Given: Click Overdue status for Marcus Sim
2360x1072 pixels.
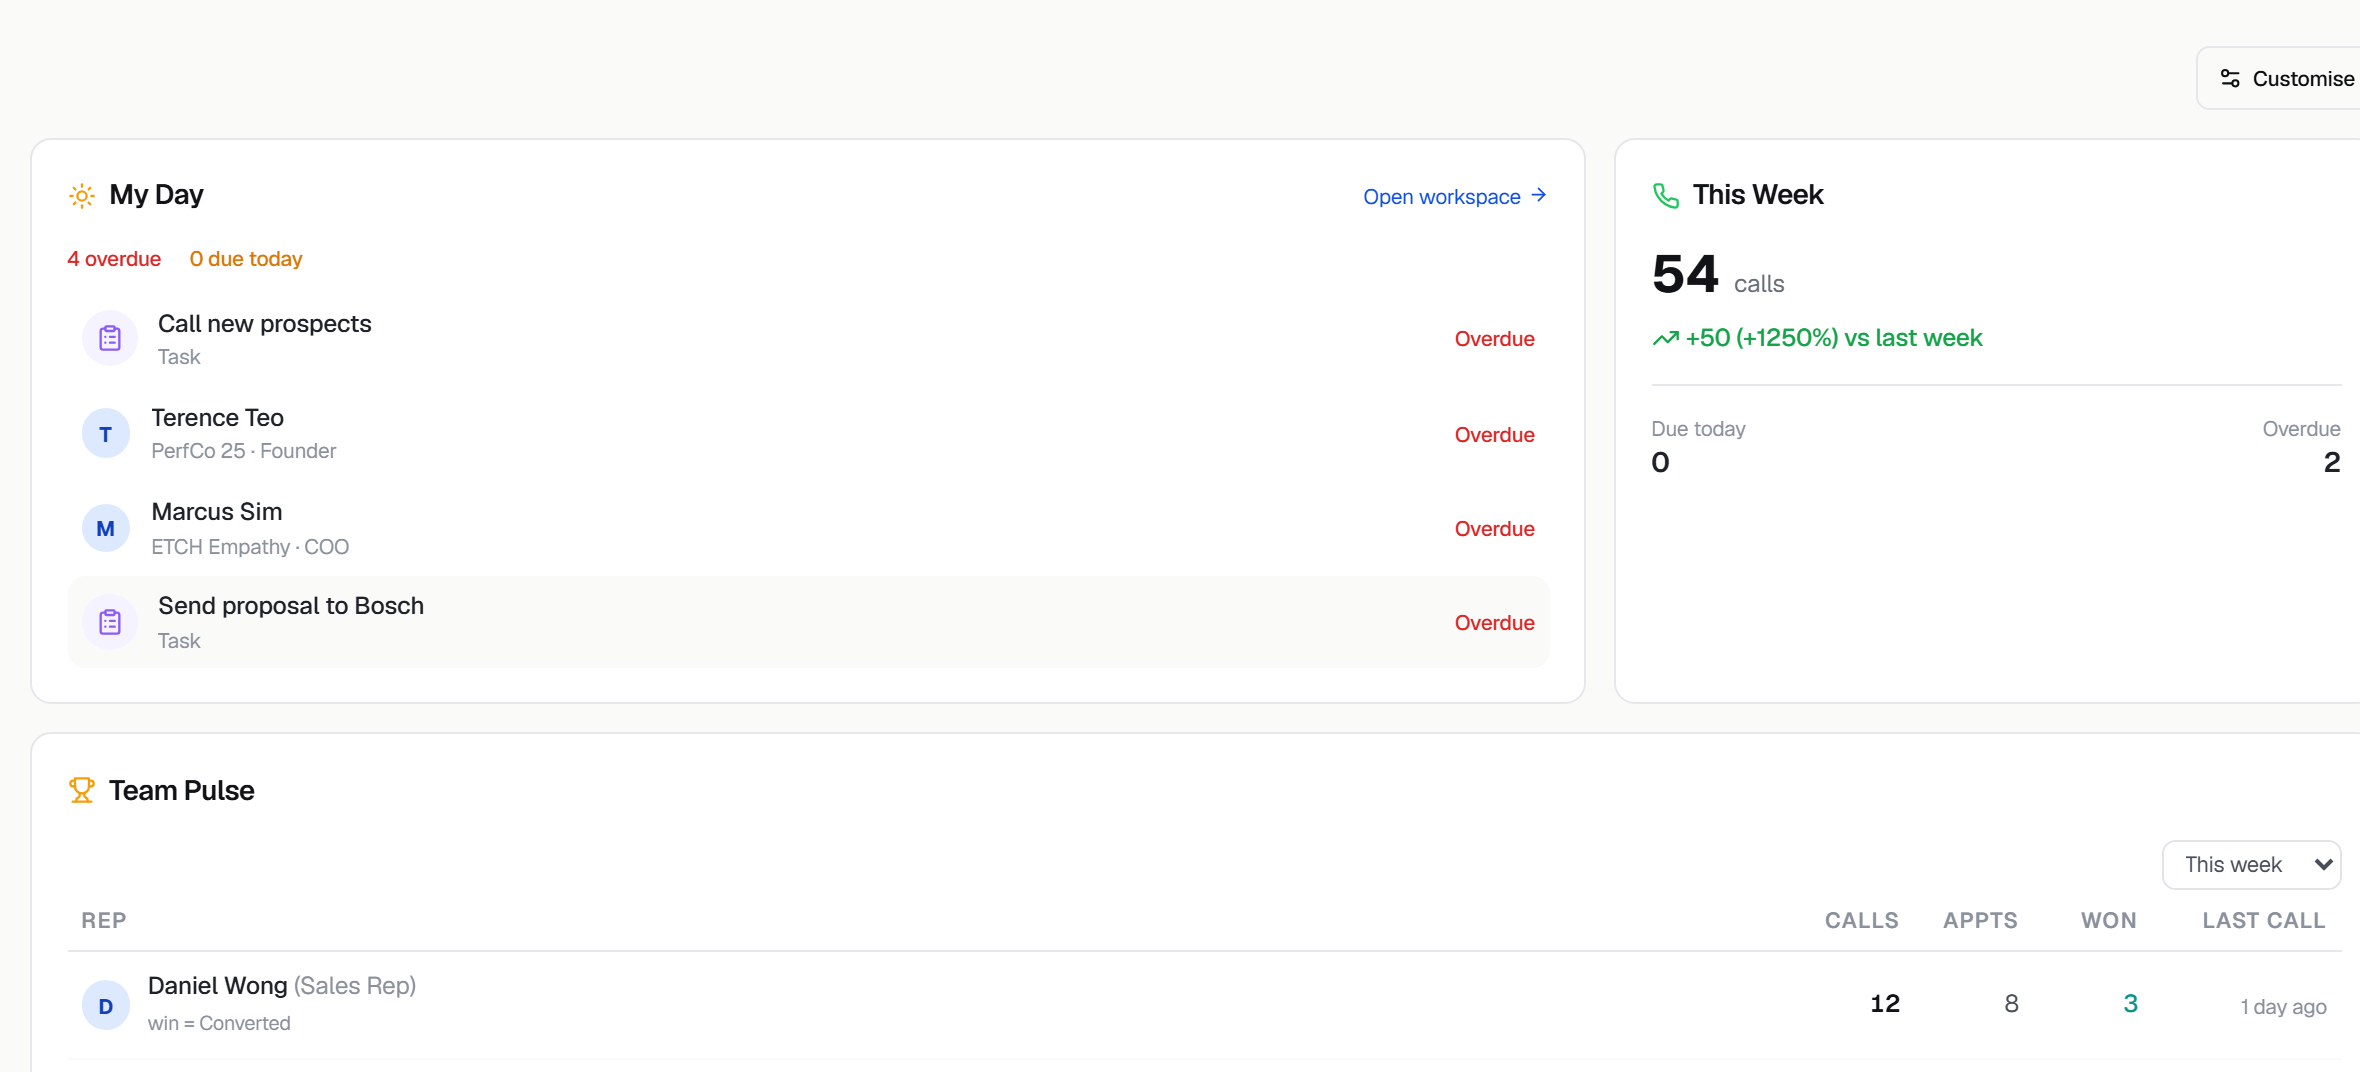Looking at the screenshot, I should point(1495,529).
